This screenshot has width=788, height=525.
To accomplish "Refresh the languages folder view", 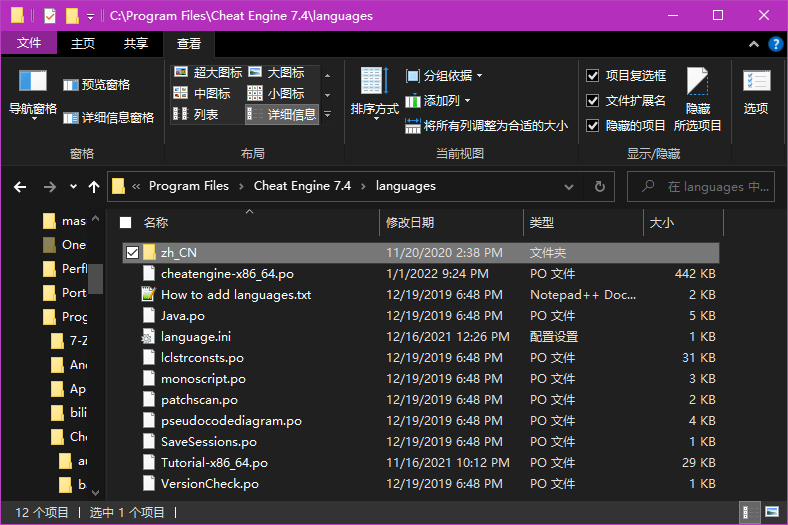I will click(x=599, y=186).
